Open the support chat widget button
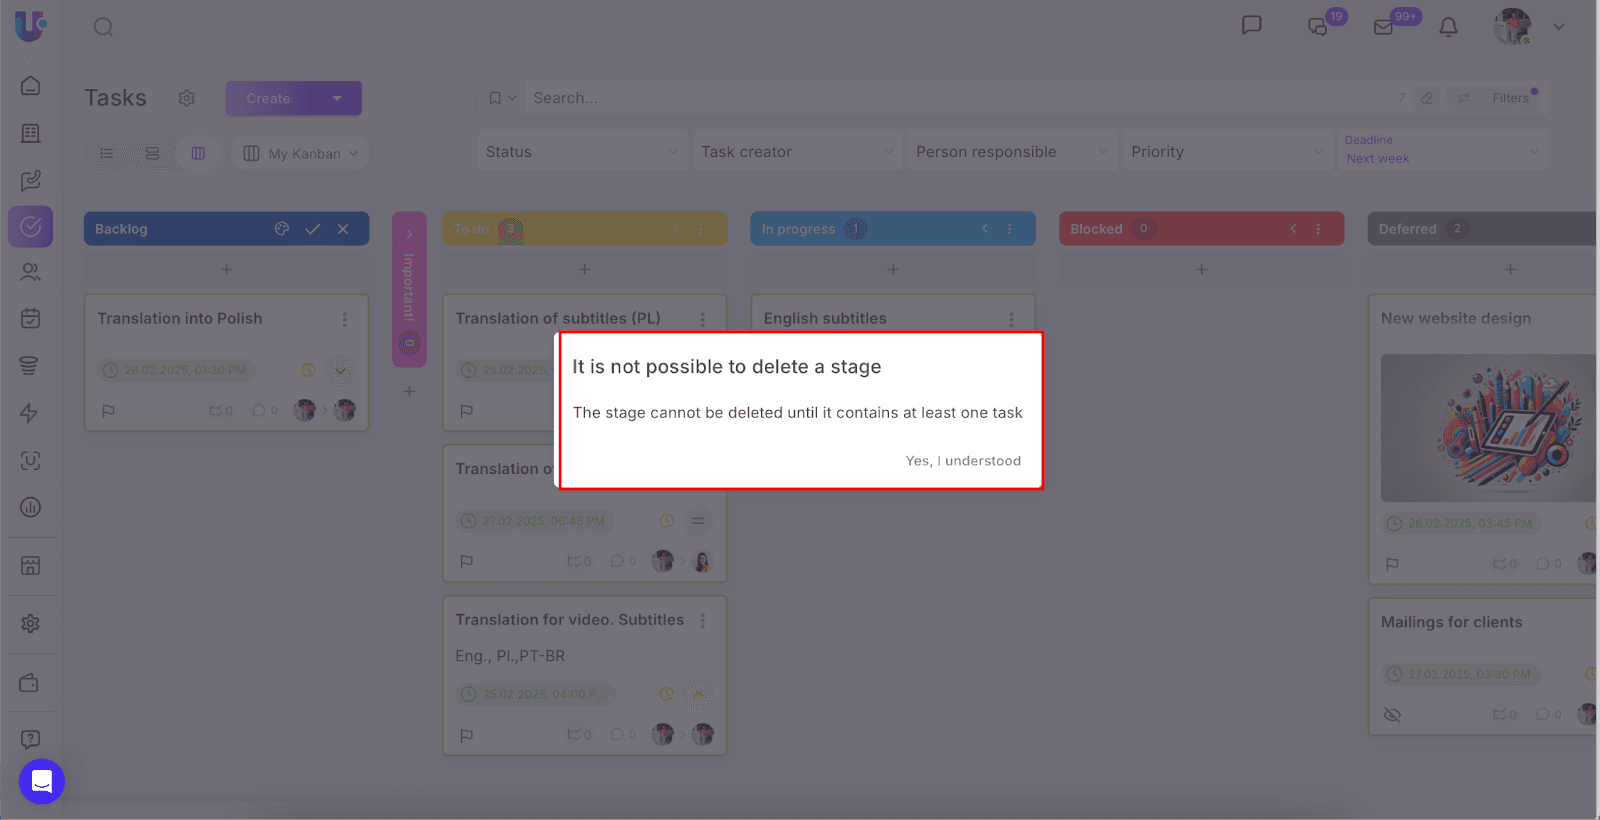Viewport: 1600px width, 820px height. 42,781
